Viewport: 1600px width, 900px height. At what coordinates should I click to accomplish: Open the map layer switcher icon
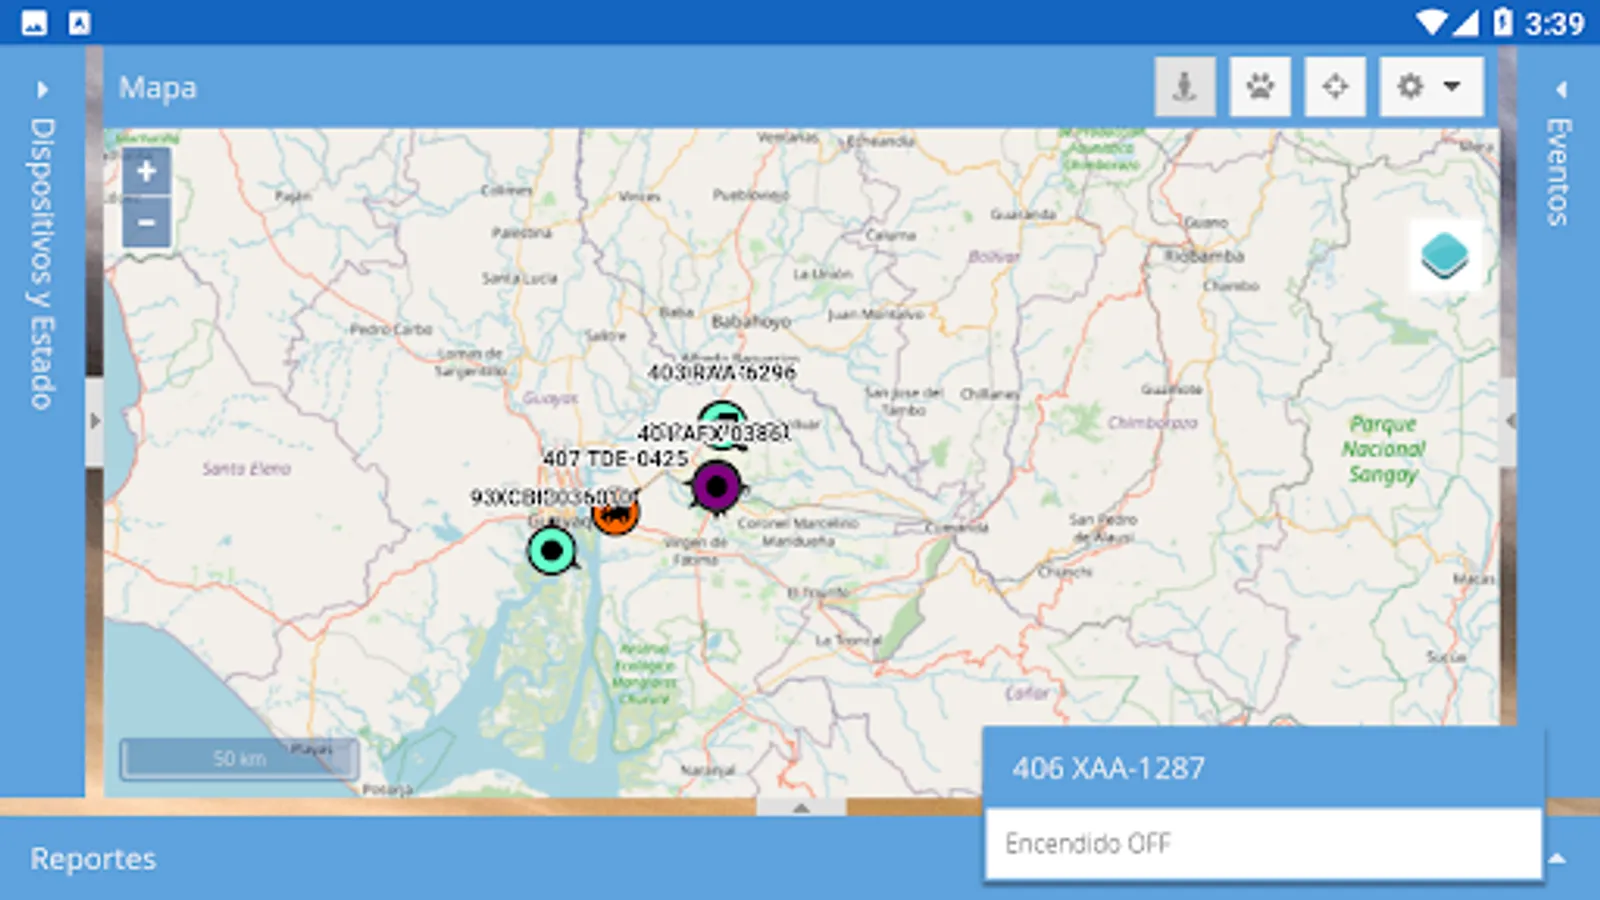point(1445,256)
